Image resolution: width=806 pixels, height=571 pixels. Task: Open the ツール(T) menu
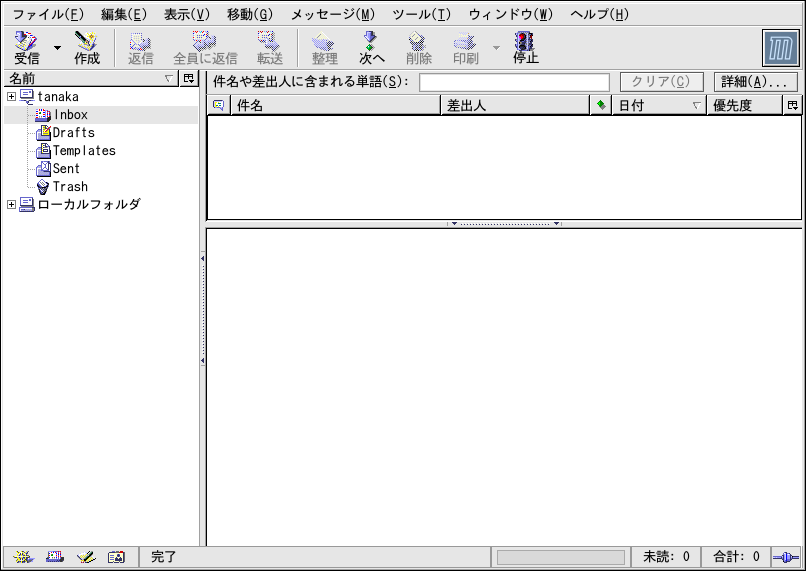(421, 14)
